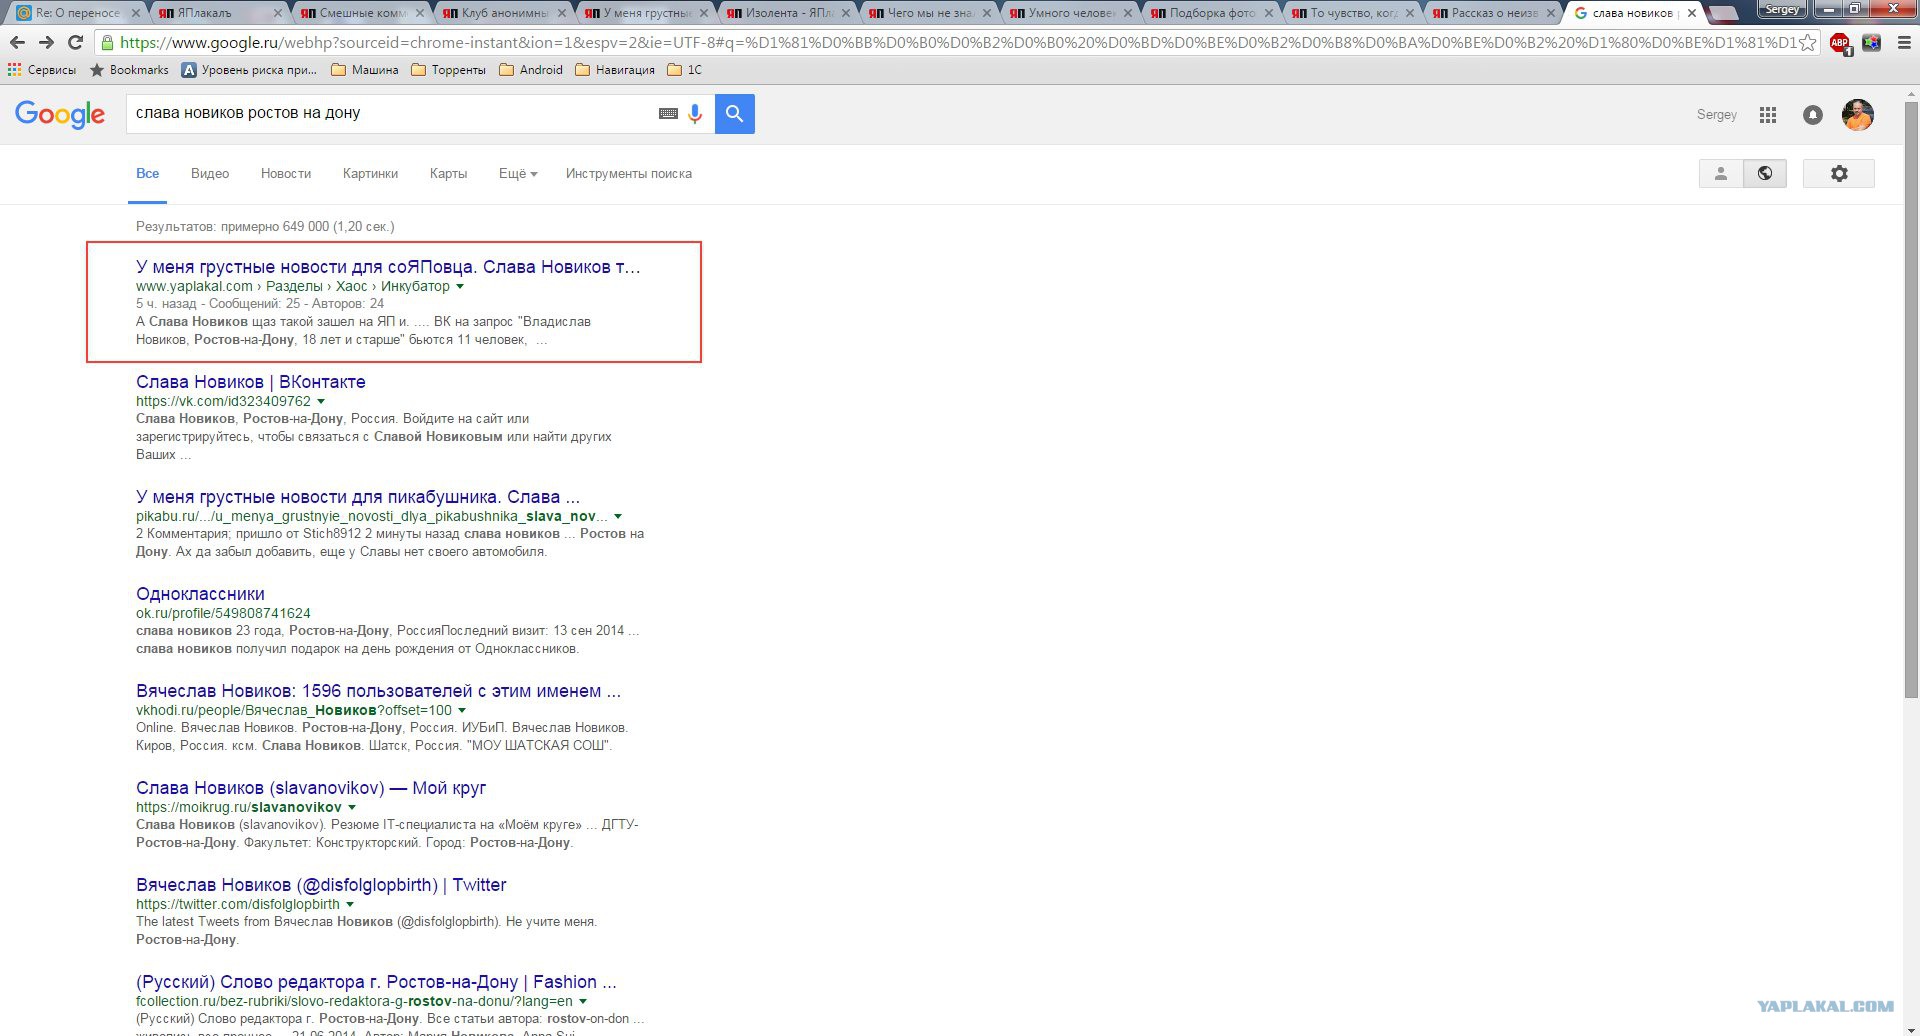Focus the Google search query field
Screen dimensions: 1920x1036
(392, 114)
